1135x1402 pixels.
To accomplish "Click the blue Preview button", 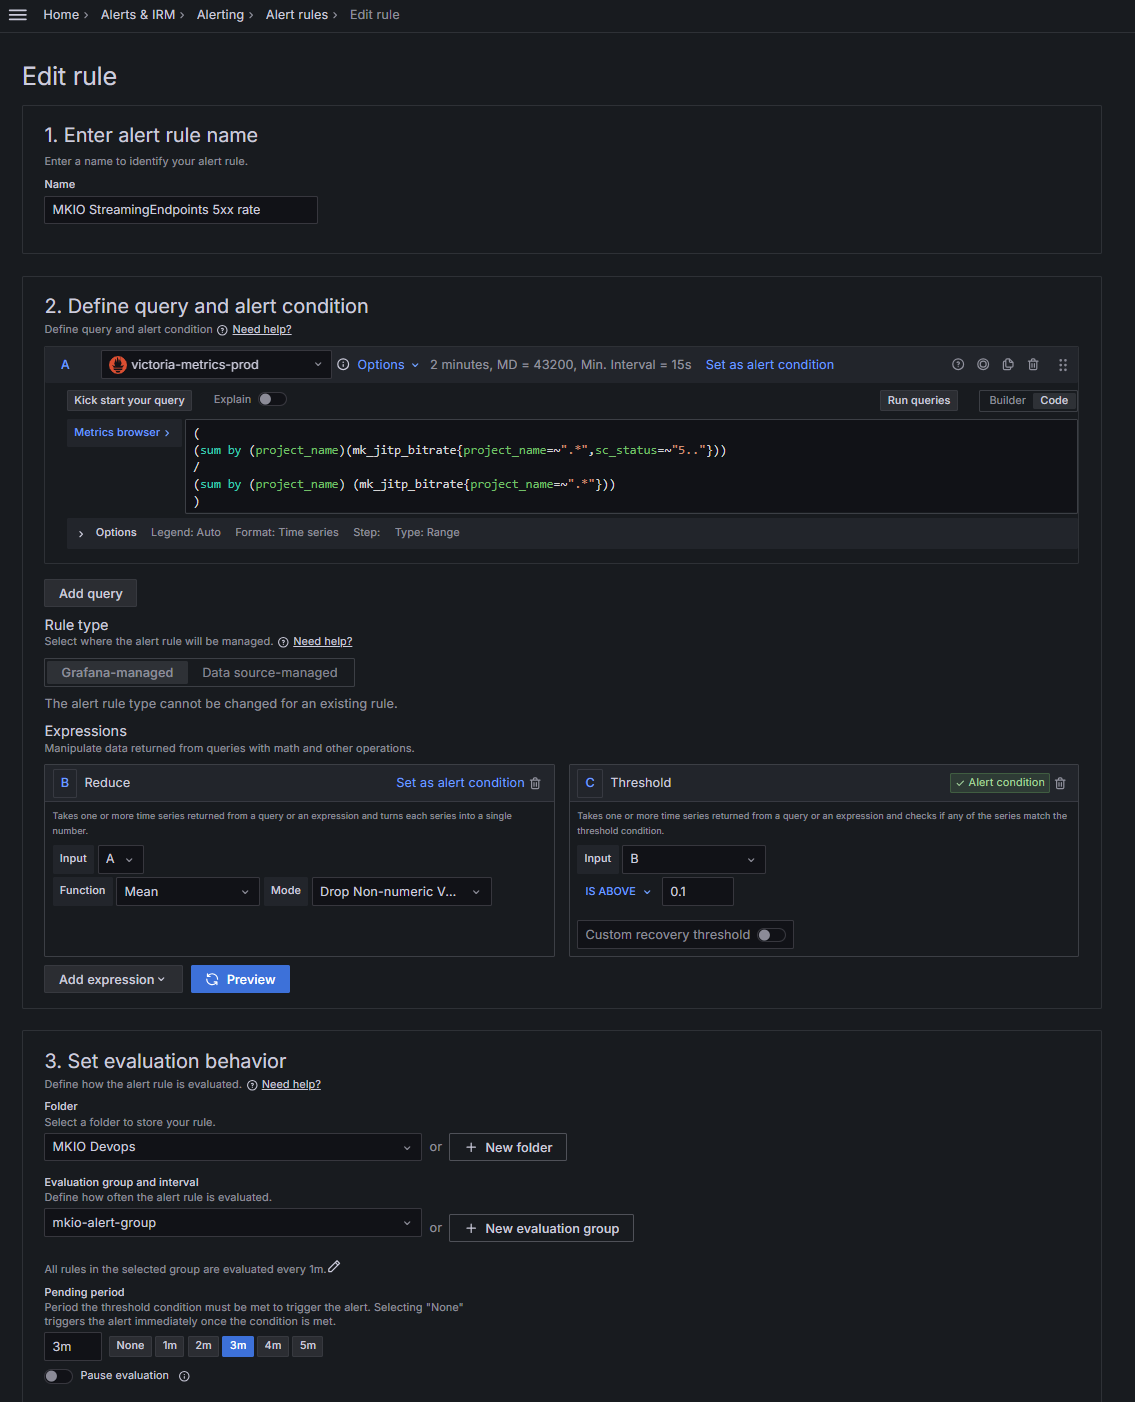I will click(x=240, y=980).
